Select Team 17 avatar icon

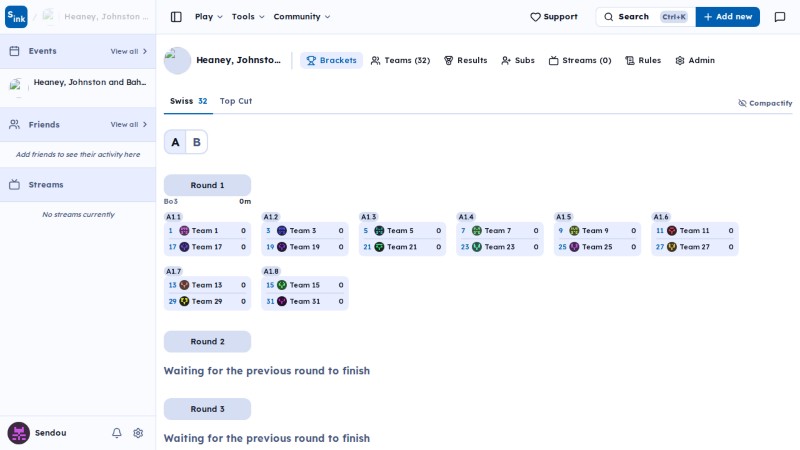pyautogui.click(x=184, y=247)
